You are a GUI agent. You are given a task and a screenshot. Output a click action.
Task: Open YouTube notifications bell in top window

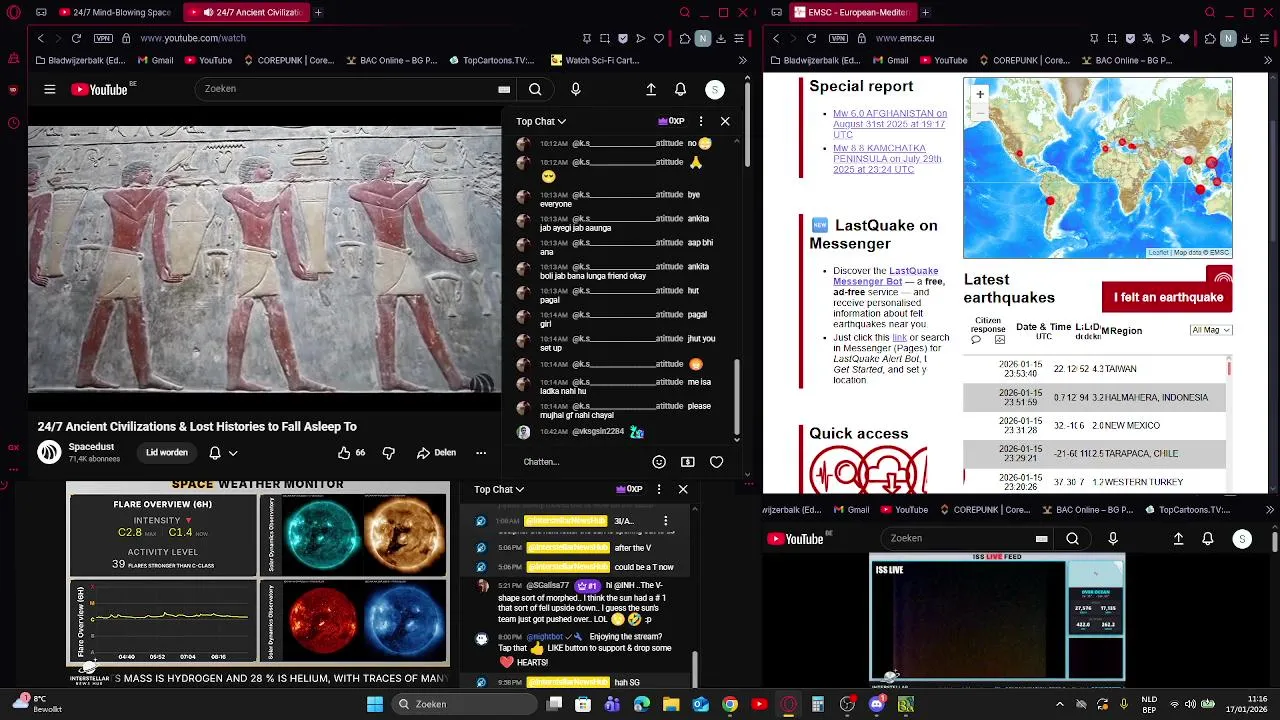tap(680, 89)
